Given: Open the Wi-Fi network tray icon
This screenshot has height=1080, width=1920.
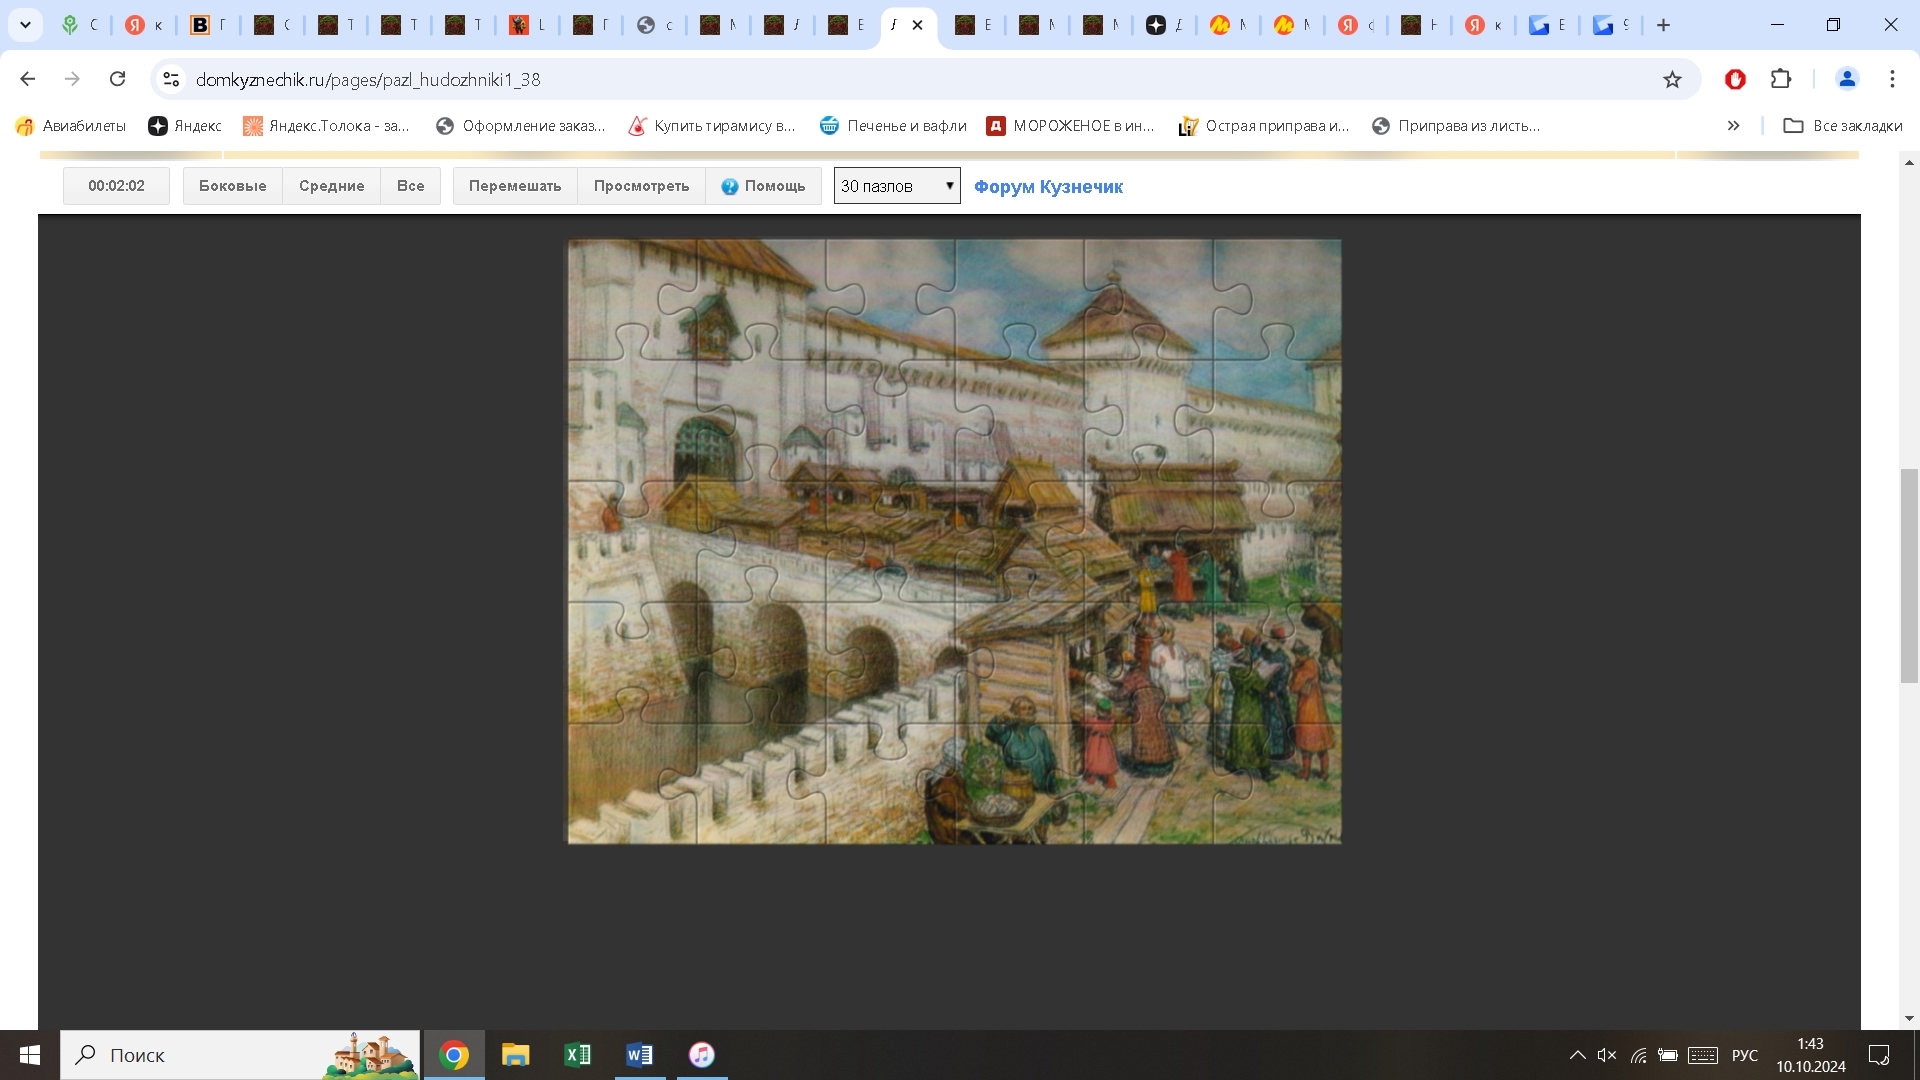Looking at the screenshot, I should tap(1638, 1055).
